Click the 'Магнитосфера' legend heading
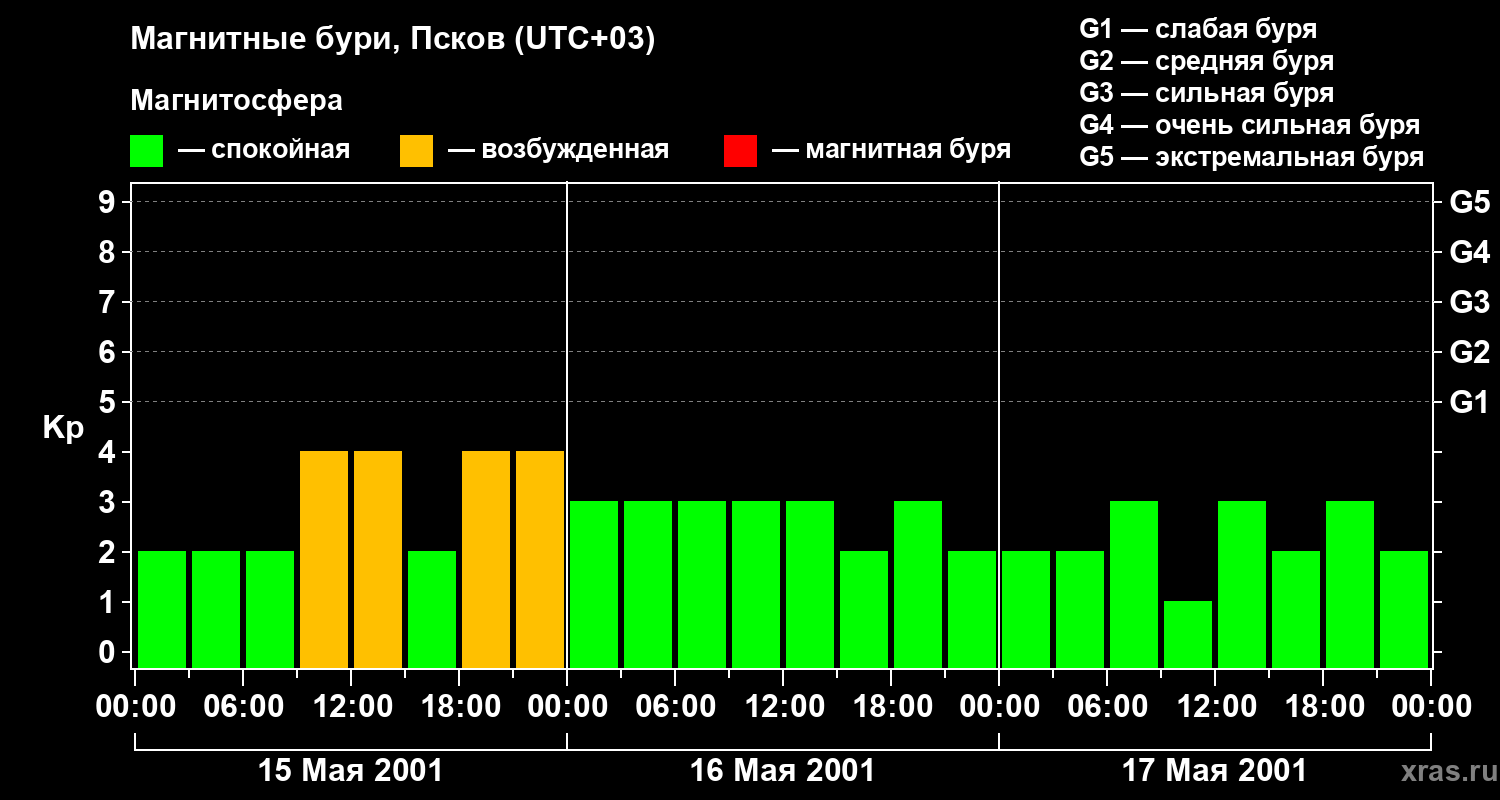 click(236, 101)
